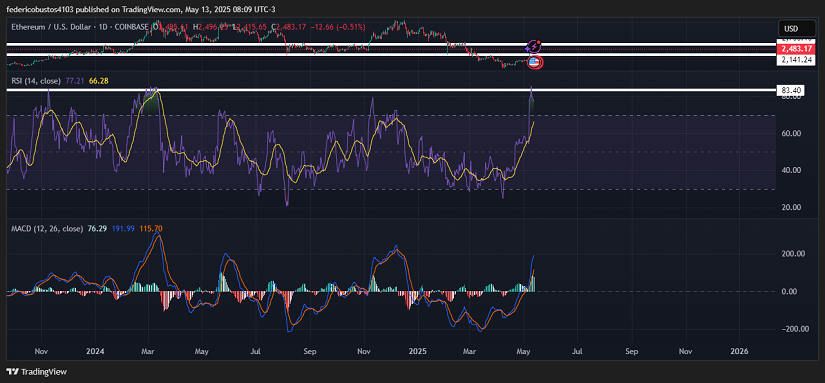Click the 83.40 RSI level label

791,90
